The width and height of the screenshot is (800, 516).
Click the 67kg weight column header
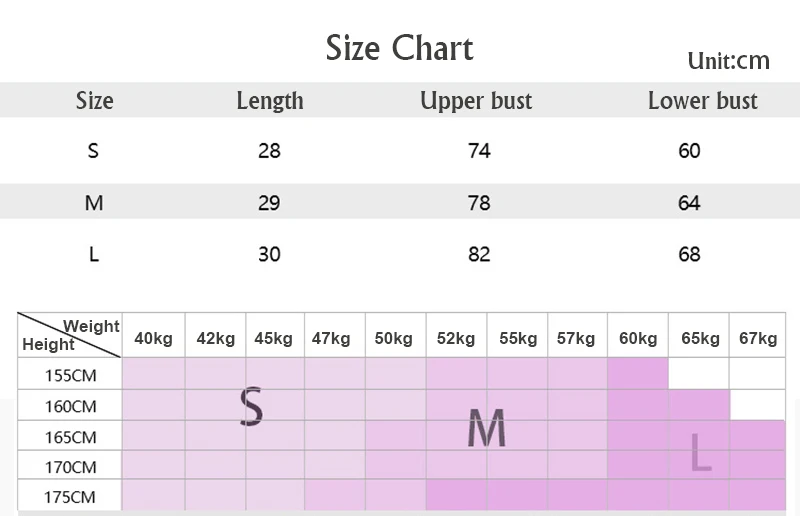click(758, 338)
